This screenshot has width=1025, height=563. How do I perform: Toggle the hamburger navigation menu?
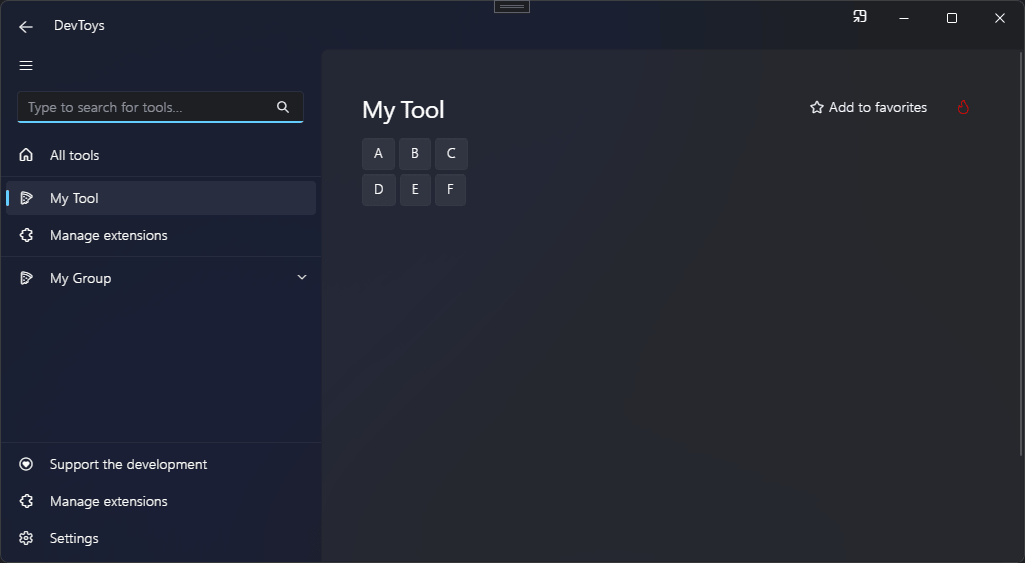(x=26, y=66)
